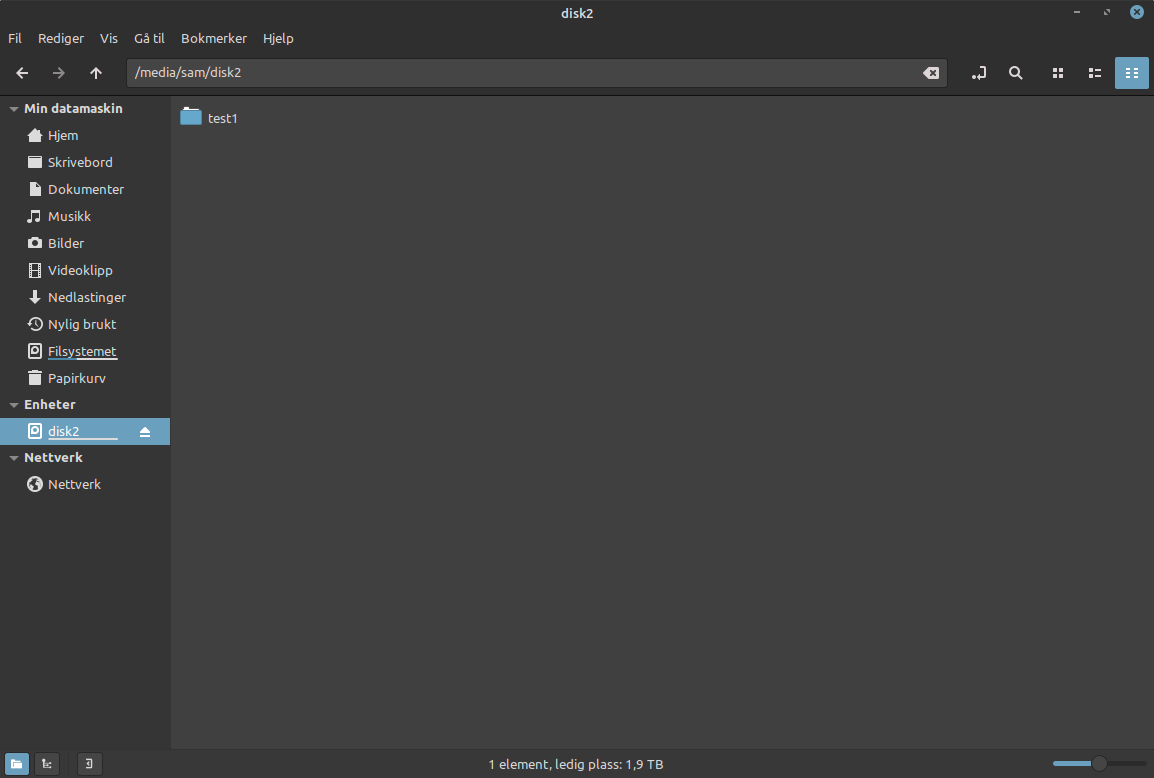Collapse the Min datamaskin section
1154x778 pixels.
tap(13, 109)
